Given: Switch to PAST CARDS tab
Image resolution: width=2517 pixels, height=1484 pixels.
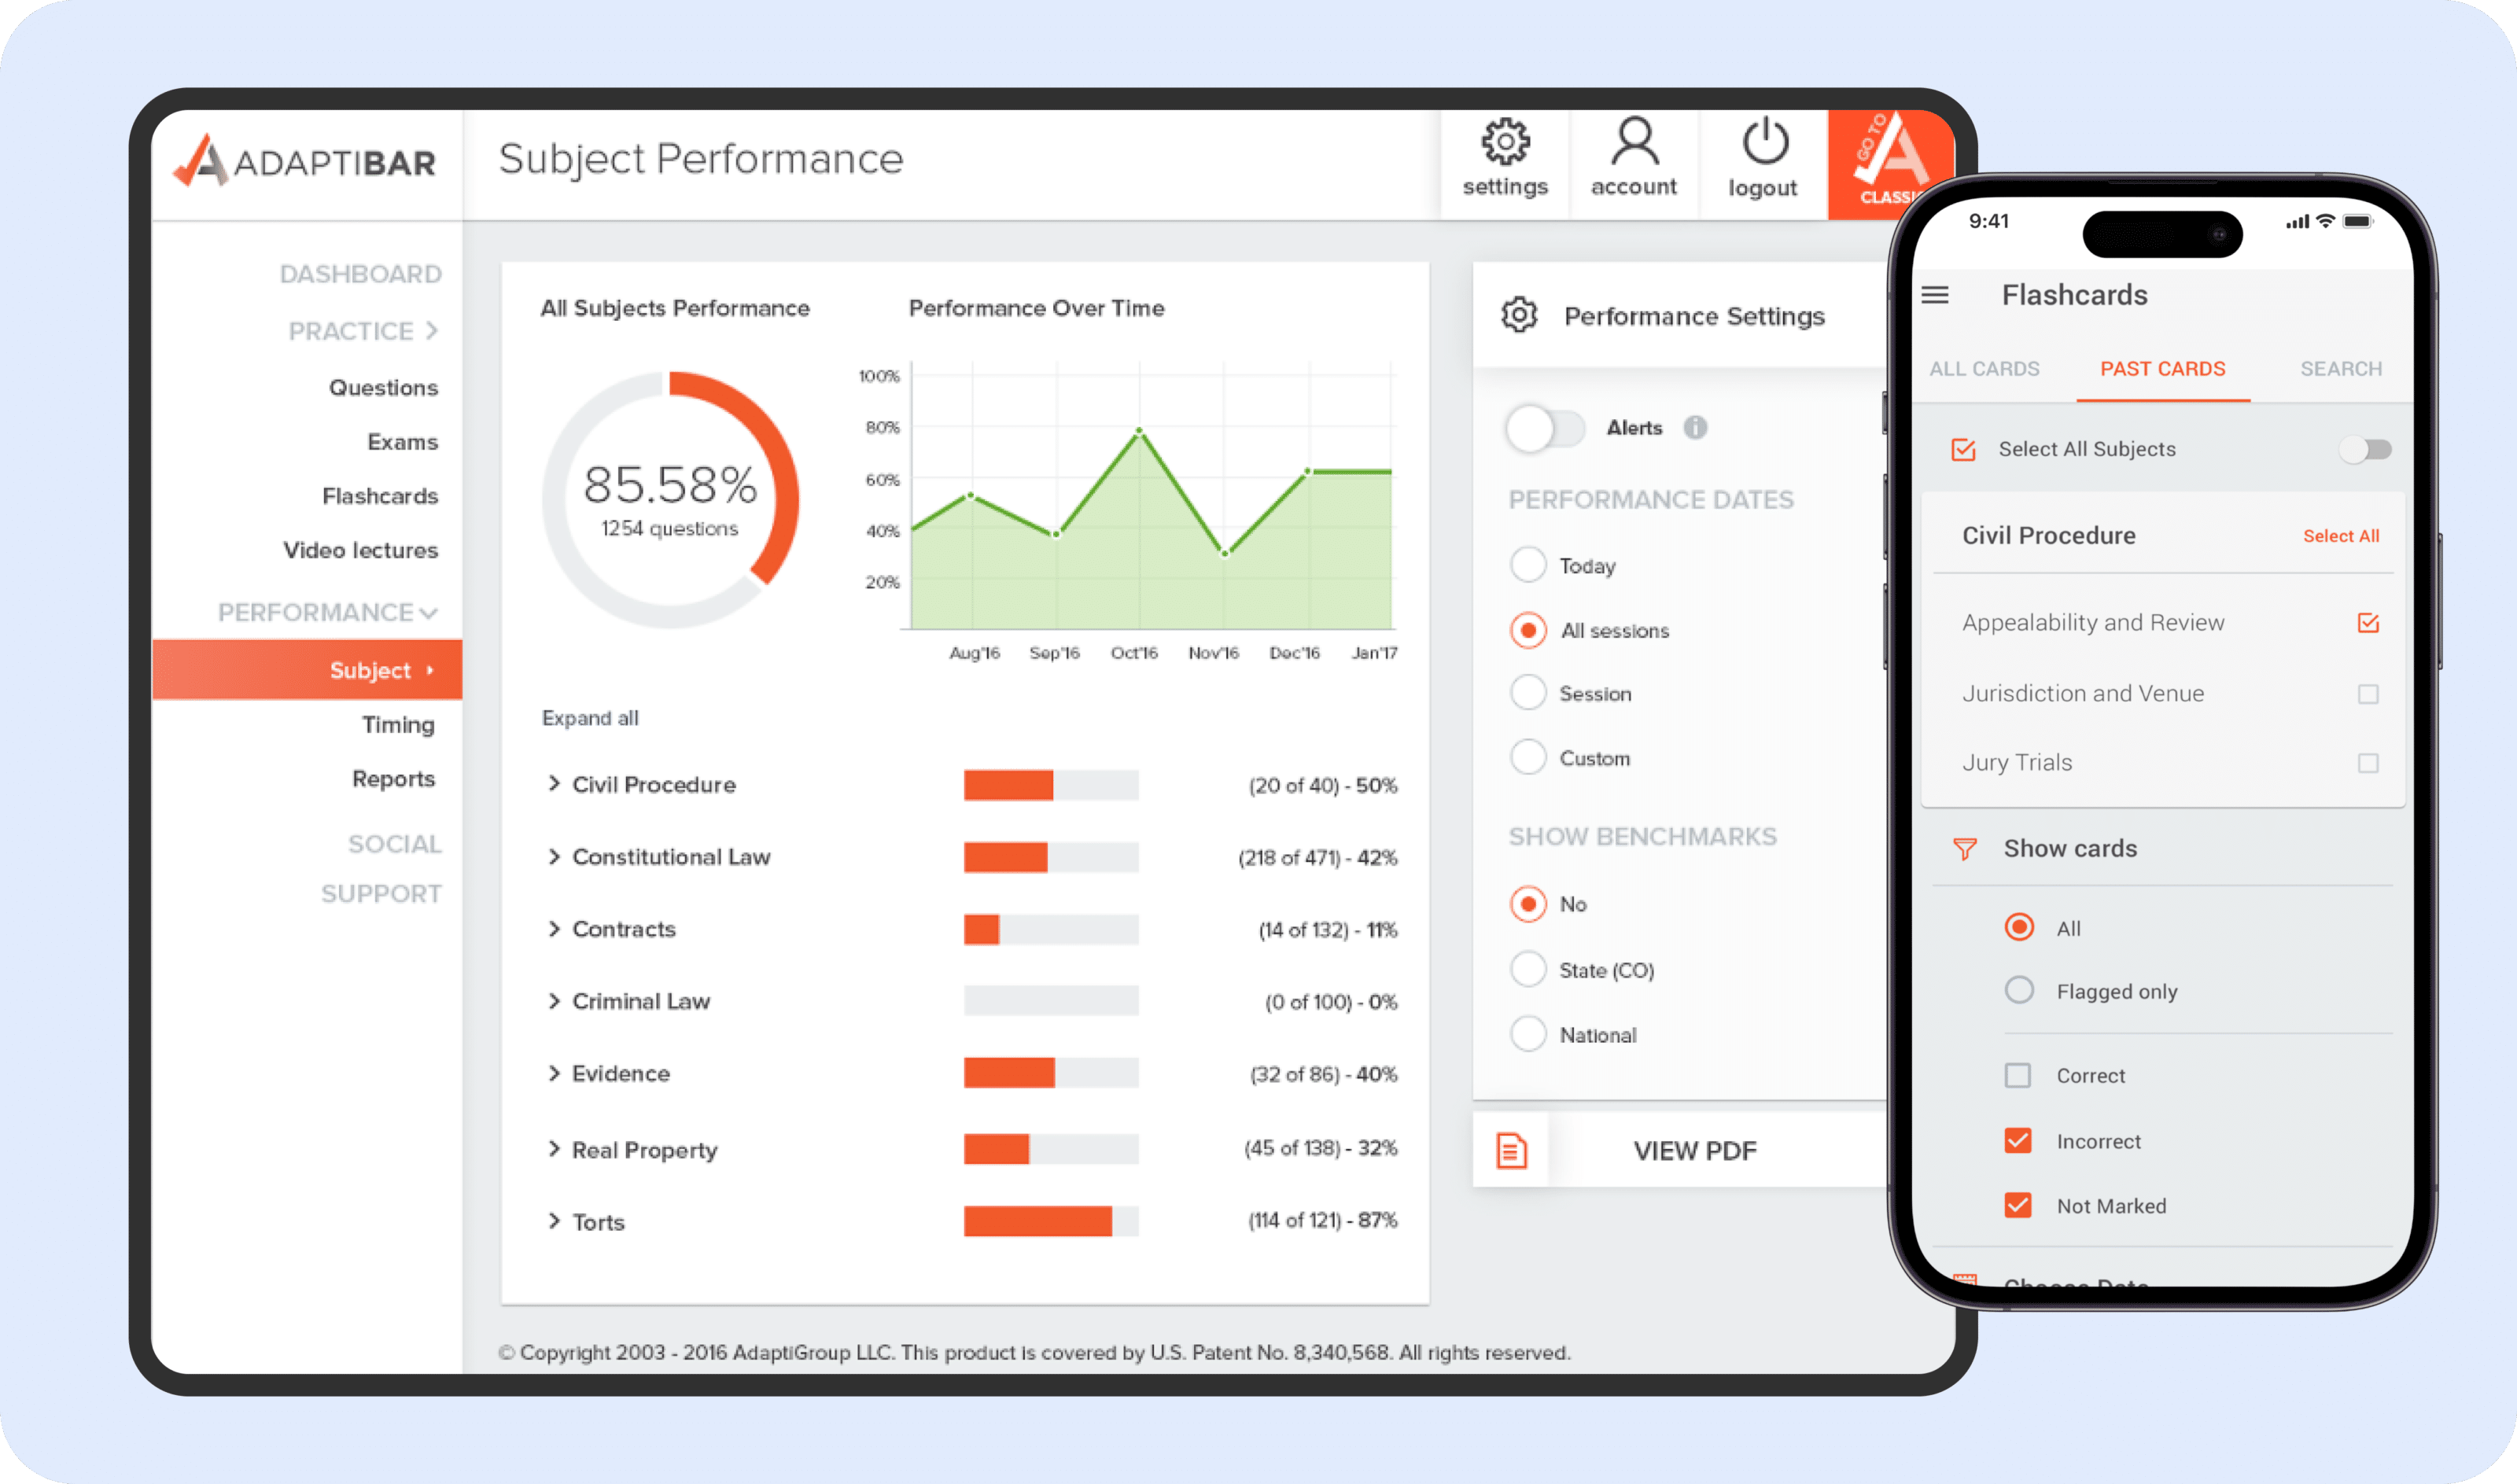Looking at the screenshot, I should pyautogui.click(x=2163, y=369).
